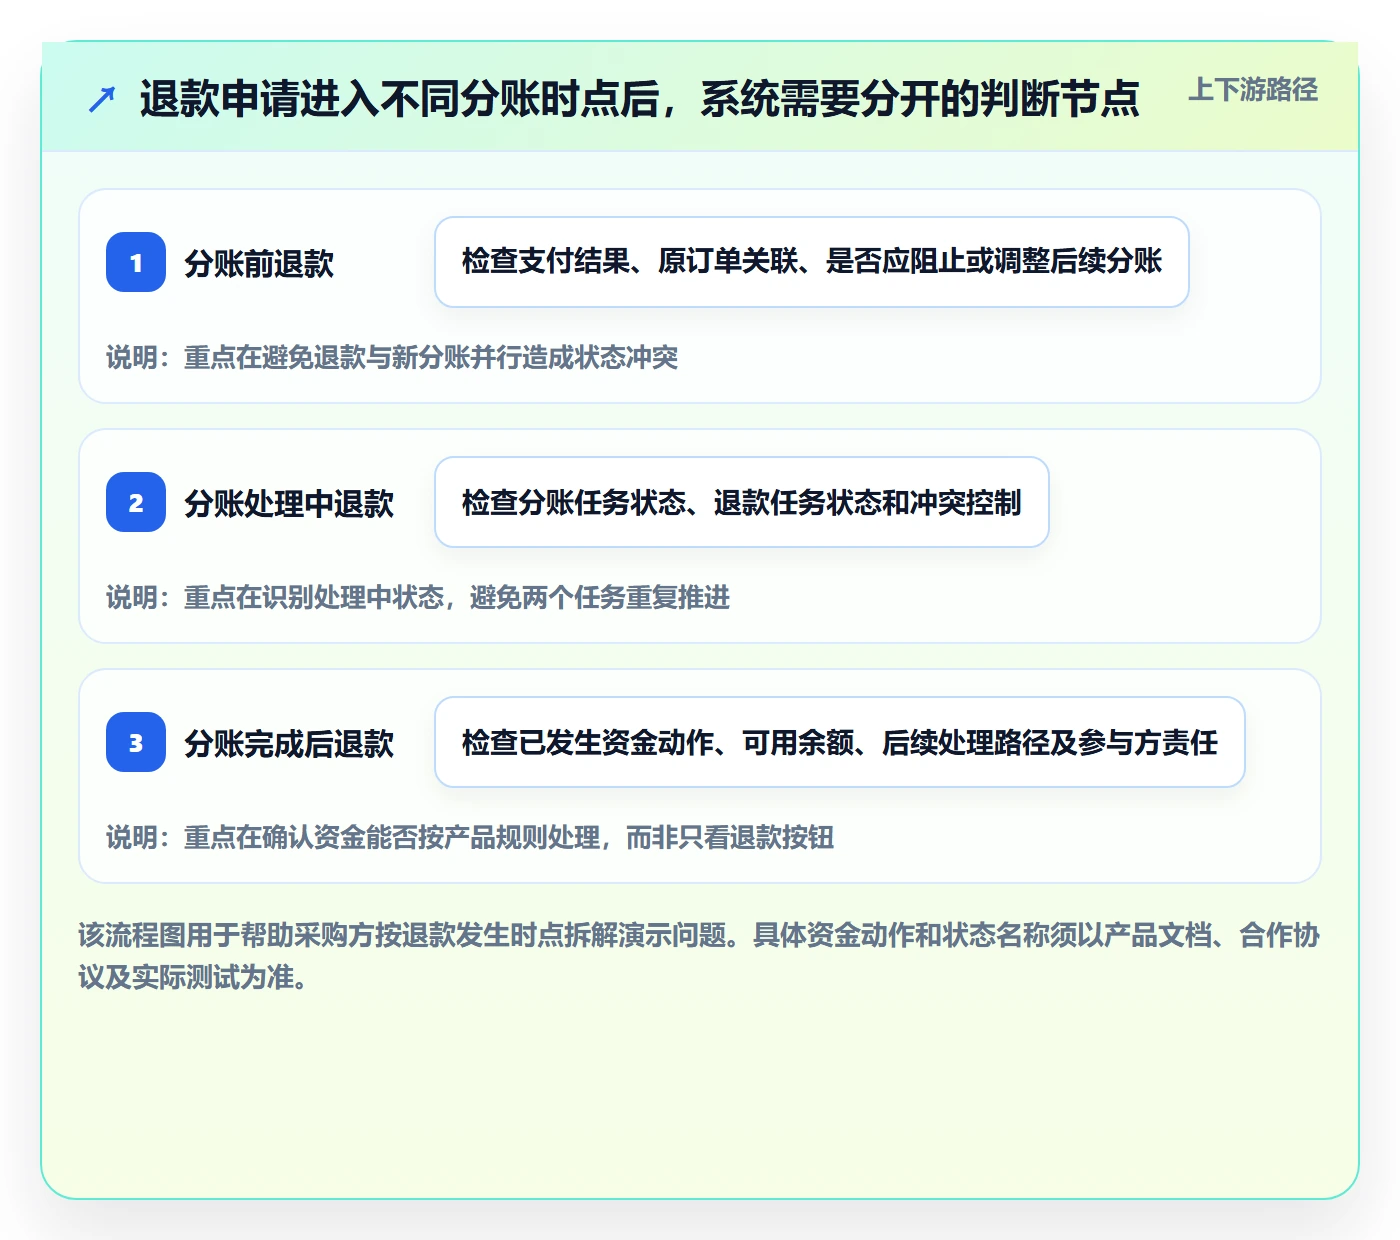
Task: Click the 分账处理中退款 step title
Action: pyautogui.click(x=289, y=503)
